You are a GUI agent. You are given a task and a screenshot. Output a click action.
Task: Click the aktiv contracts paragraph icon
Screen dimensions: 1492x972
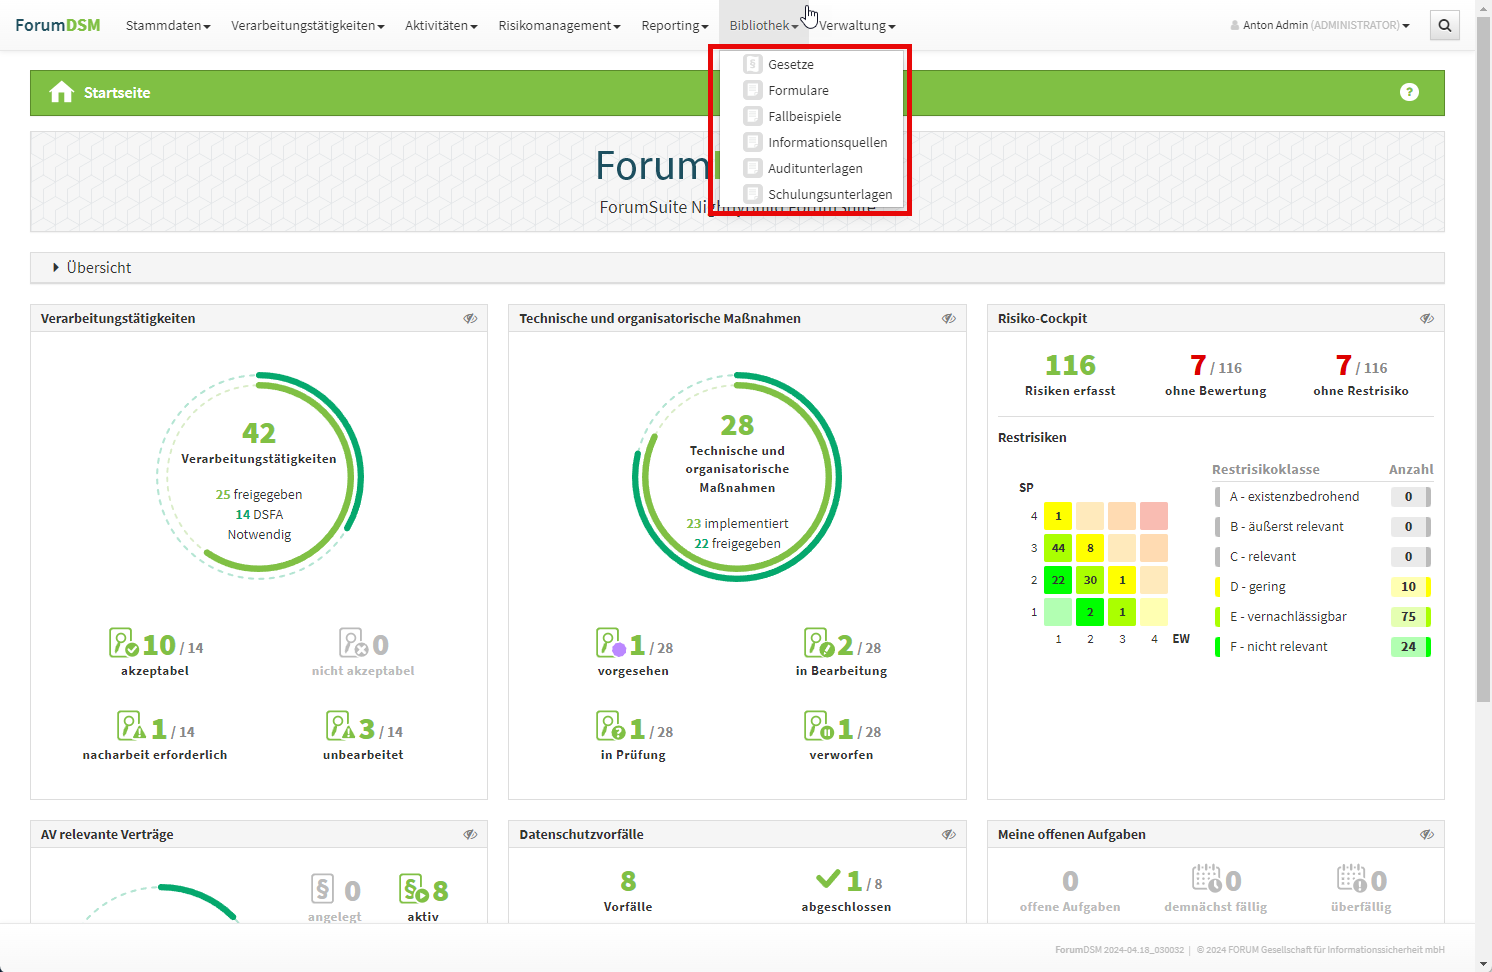coord(413,889)
